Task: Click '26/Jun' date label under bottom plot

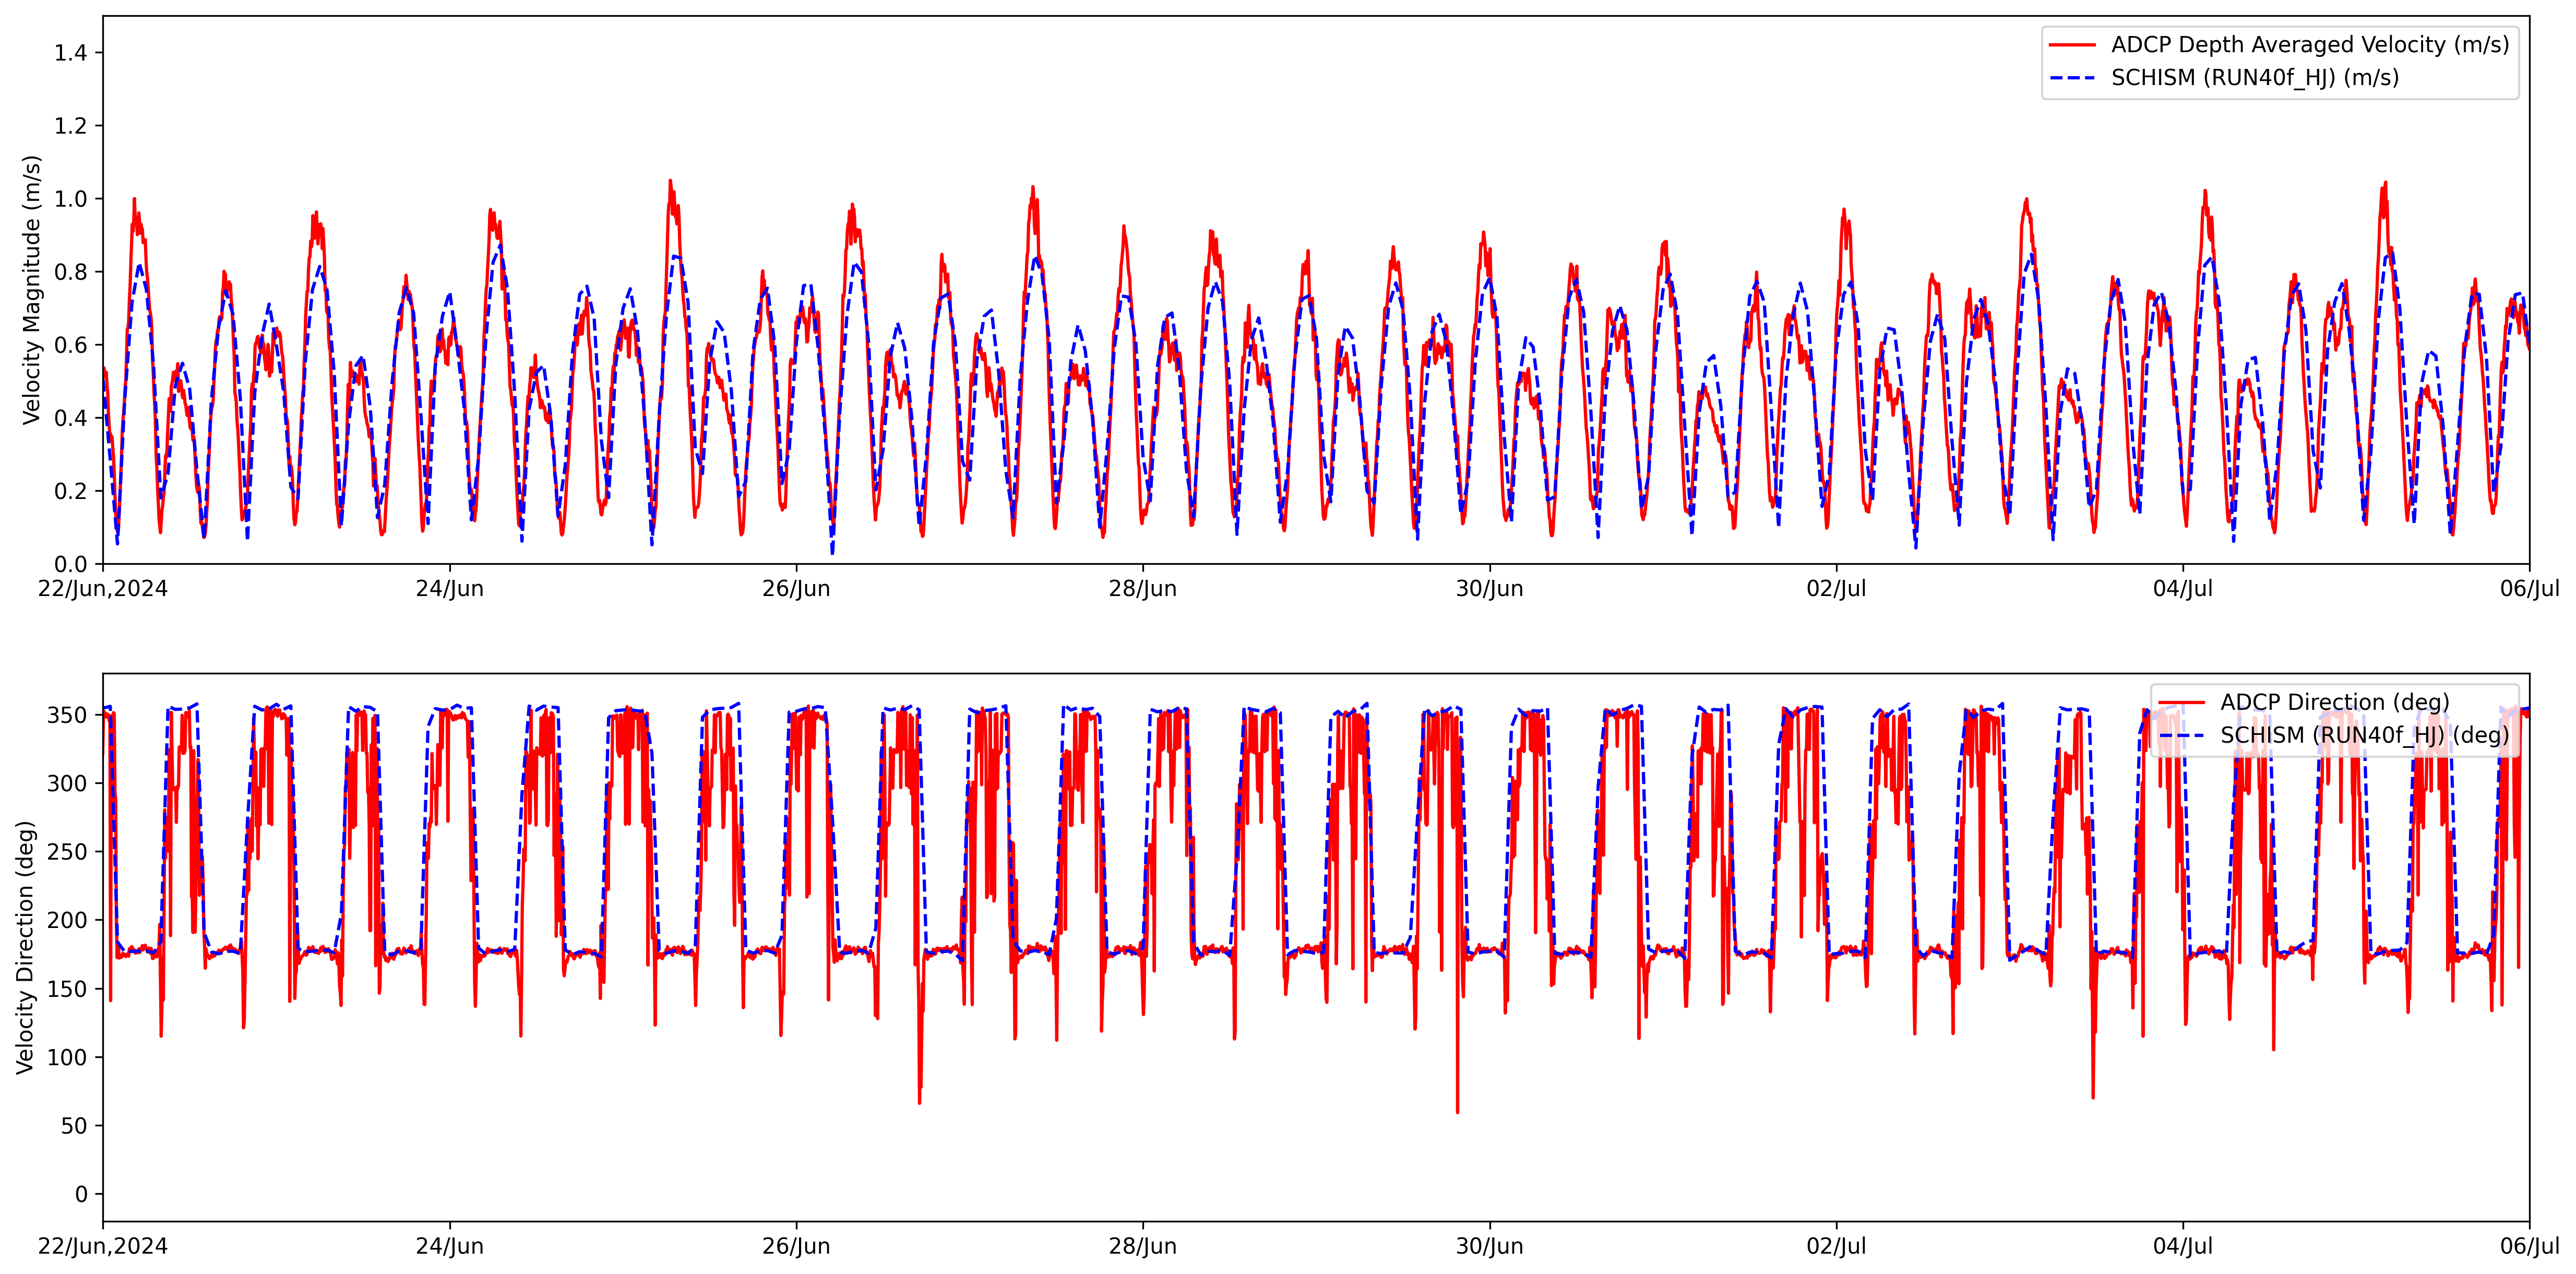Action: pos(796,1247)
